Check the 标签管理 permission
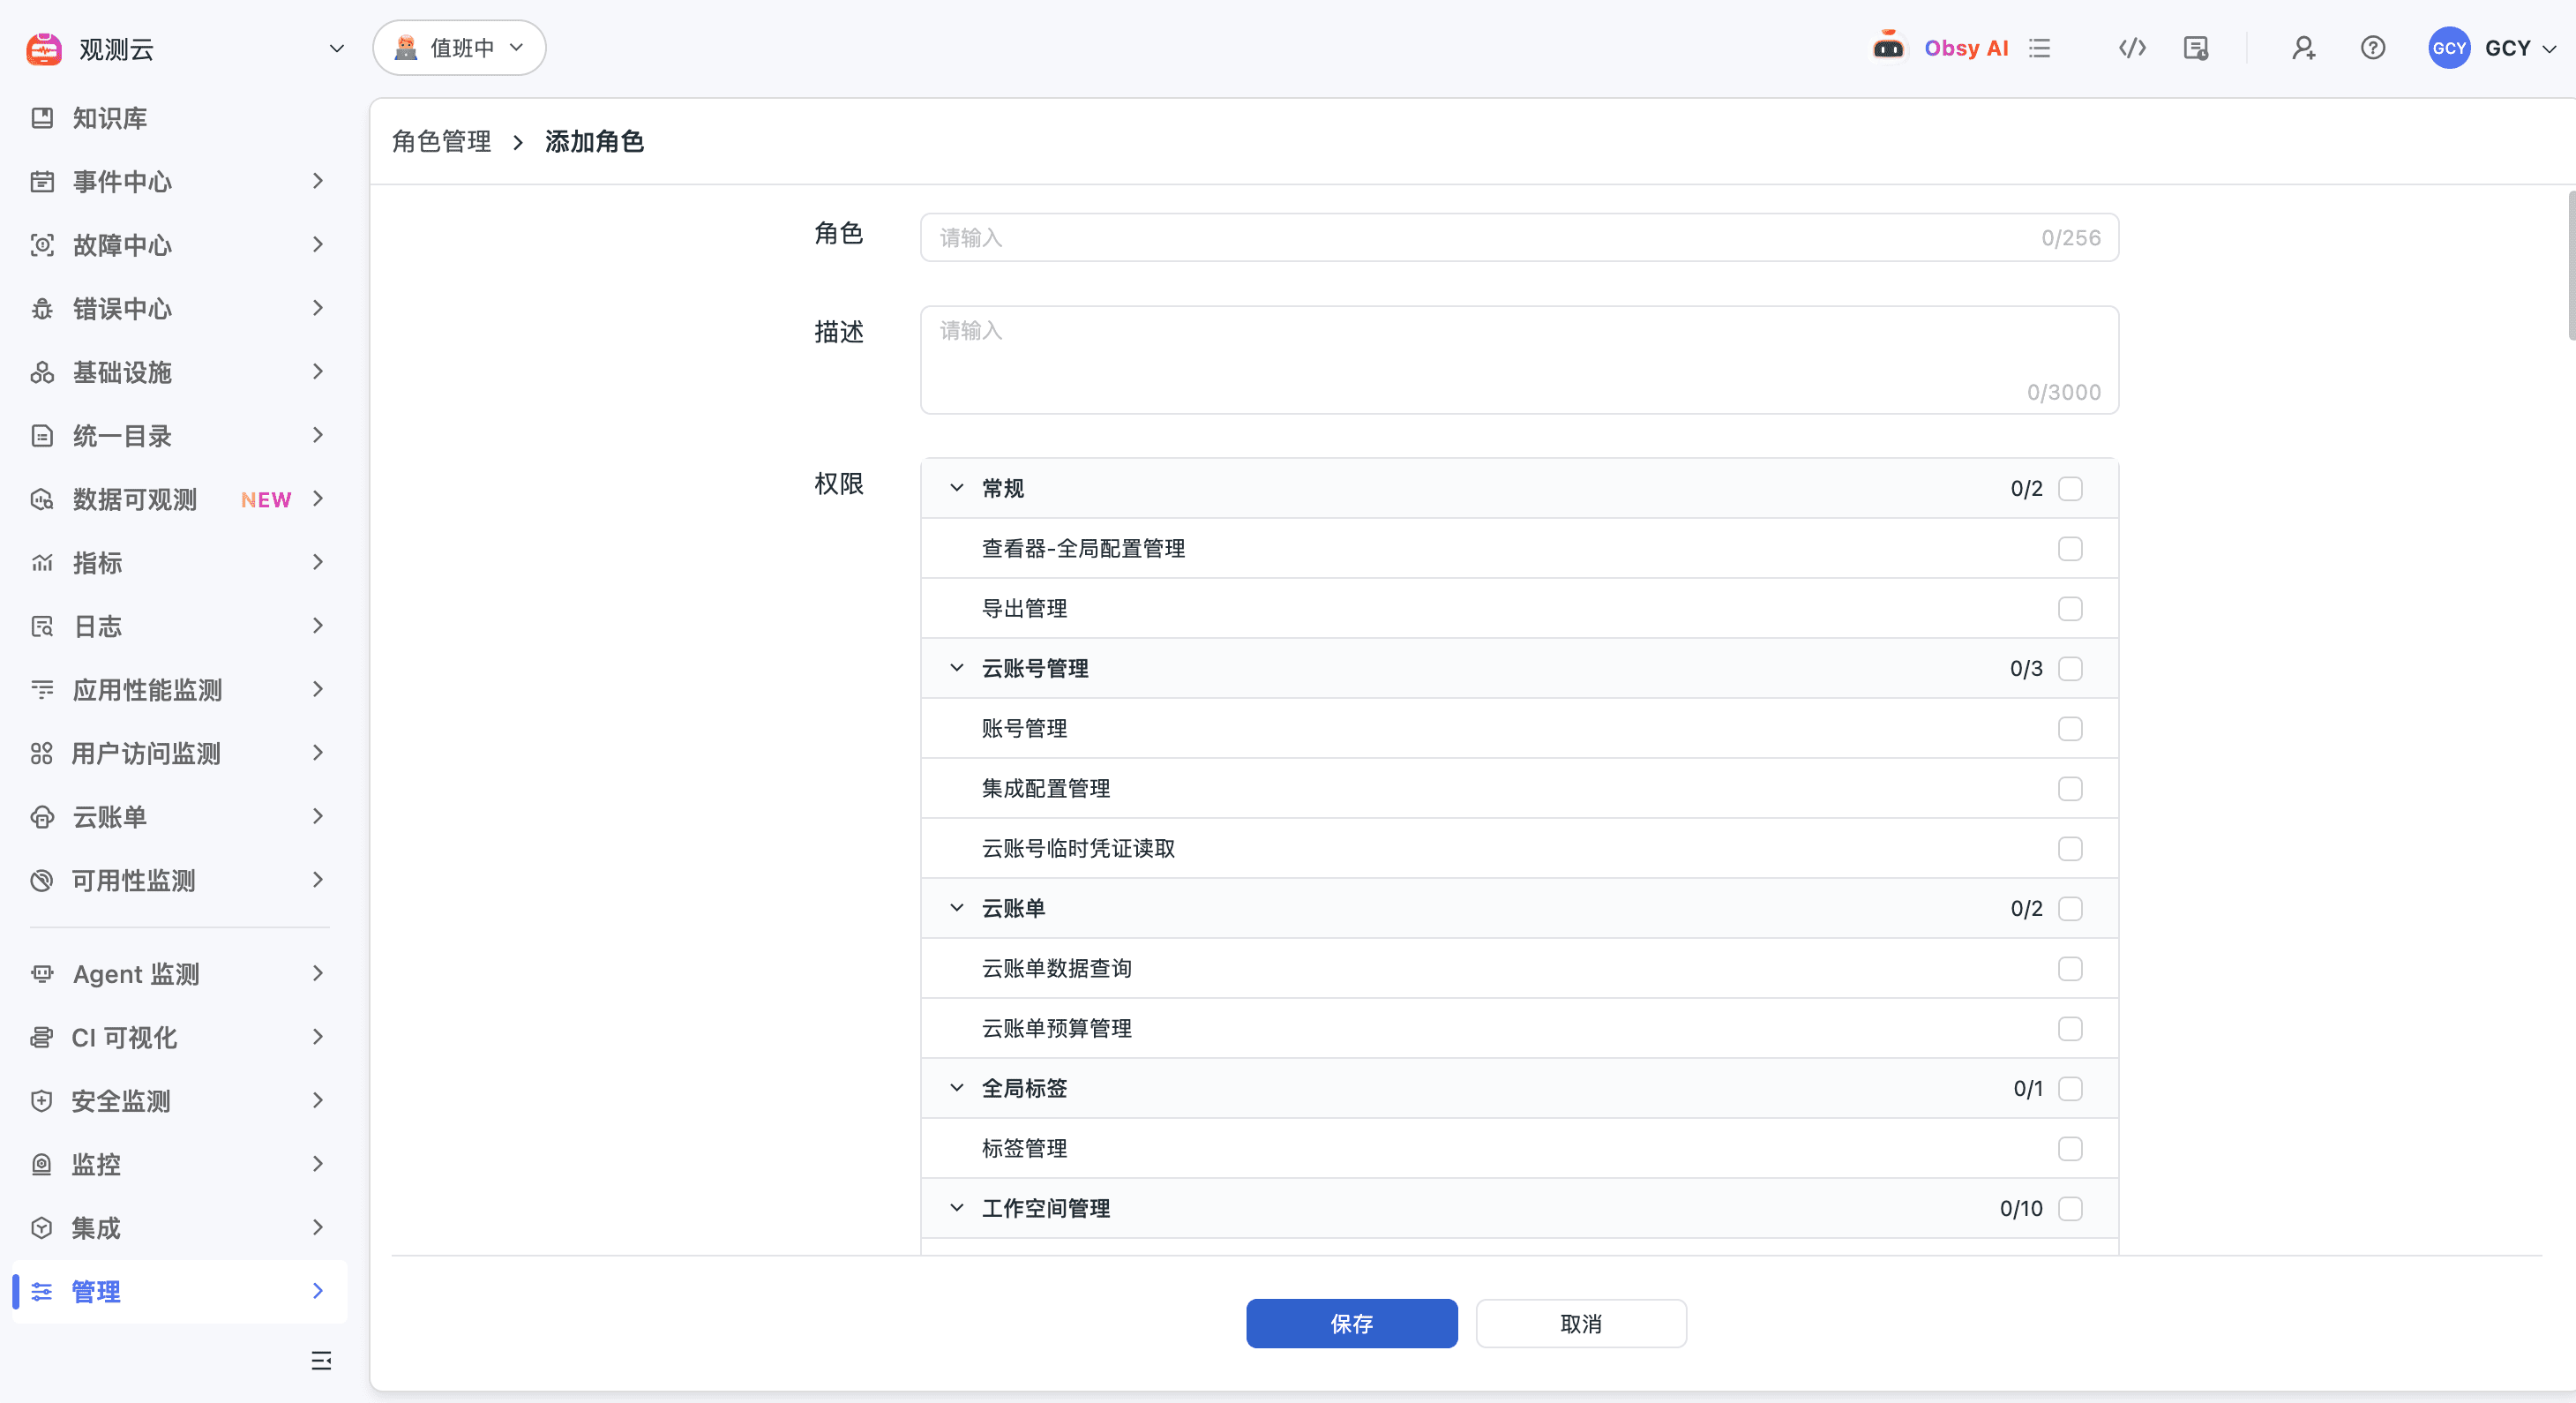Viewport: 2576px width, 1403px height. [x=2070, y=1148]
